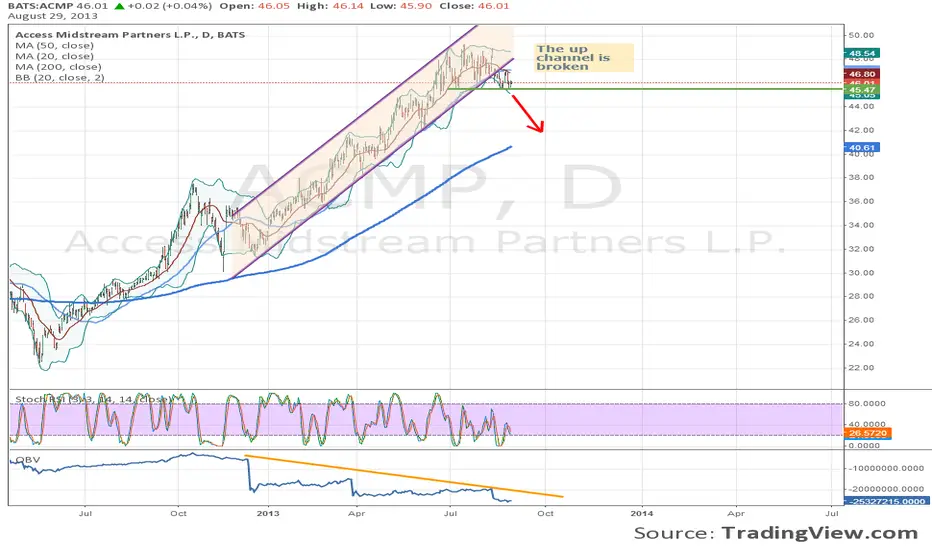
Task: Click the blue -25327215.0000 OBV tag
Action: tap(886, 501)
